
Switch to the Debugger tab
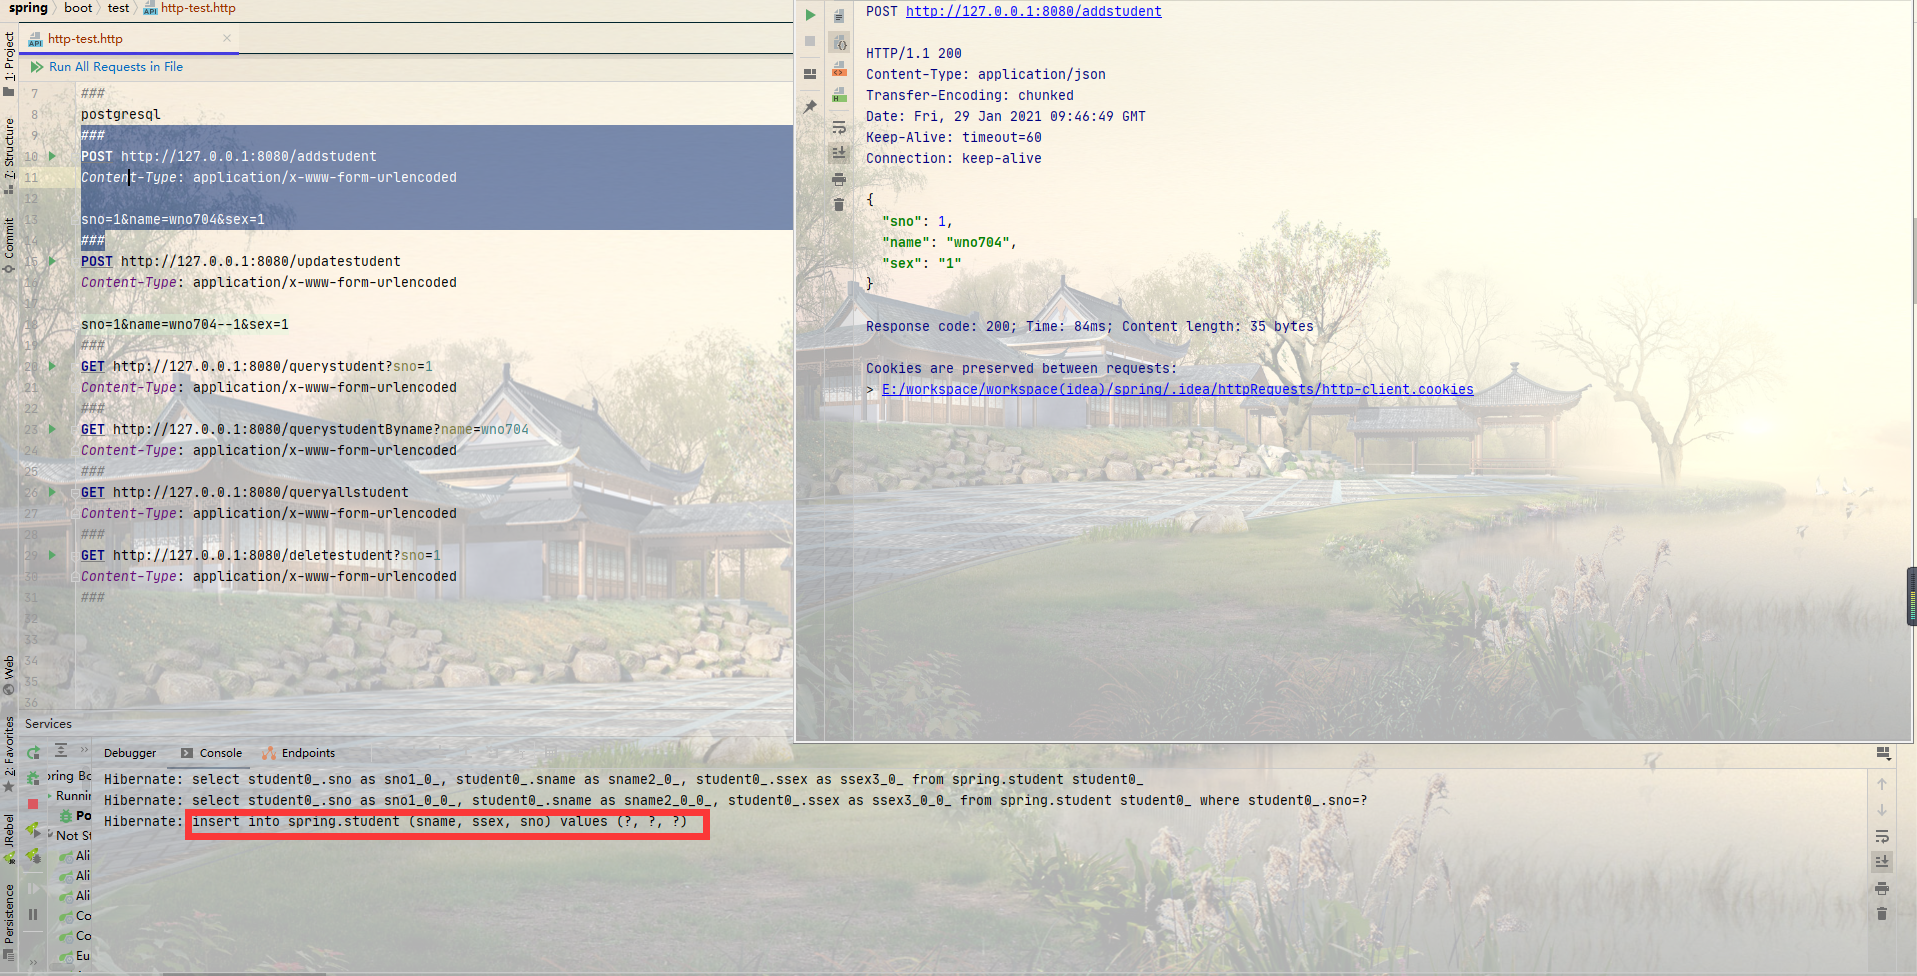[x=130, y=753]
